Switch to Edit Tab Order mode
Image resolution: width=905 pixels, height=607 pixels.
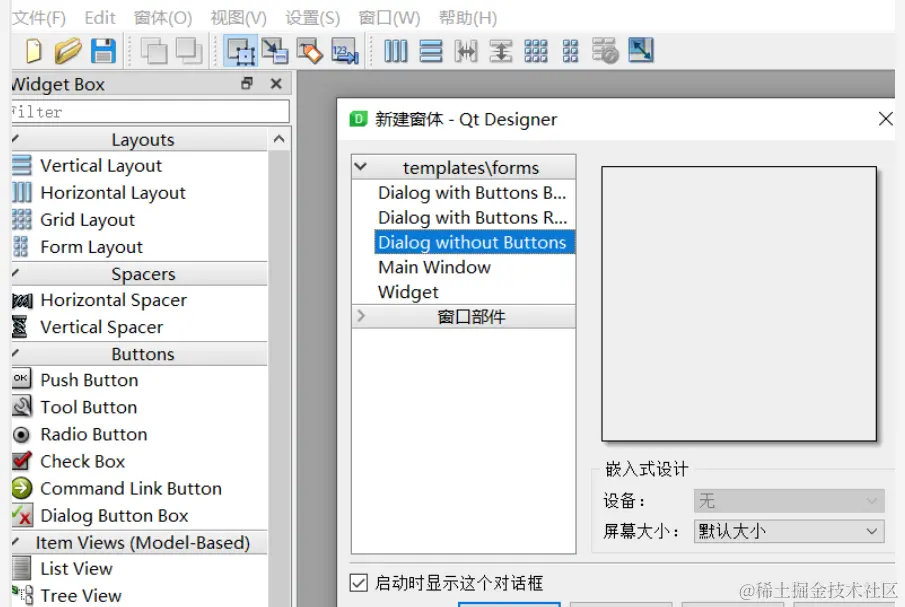point(344,51)
